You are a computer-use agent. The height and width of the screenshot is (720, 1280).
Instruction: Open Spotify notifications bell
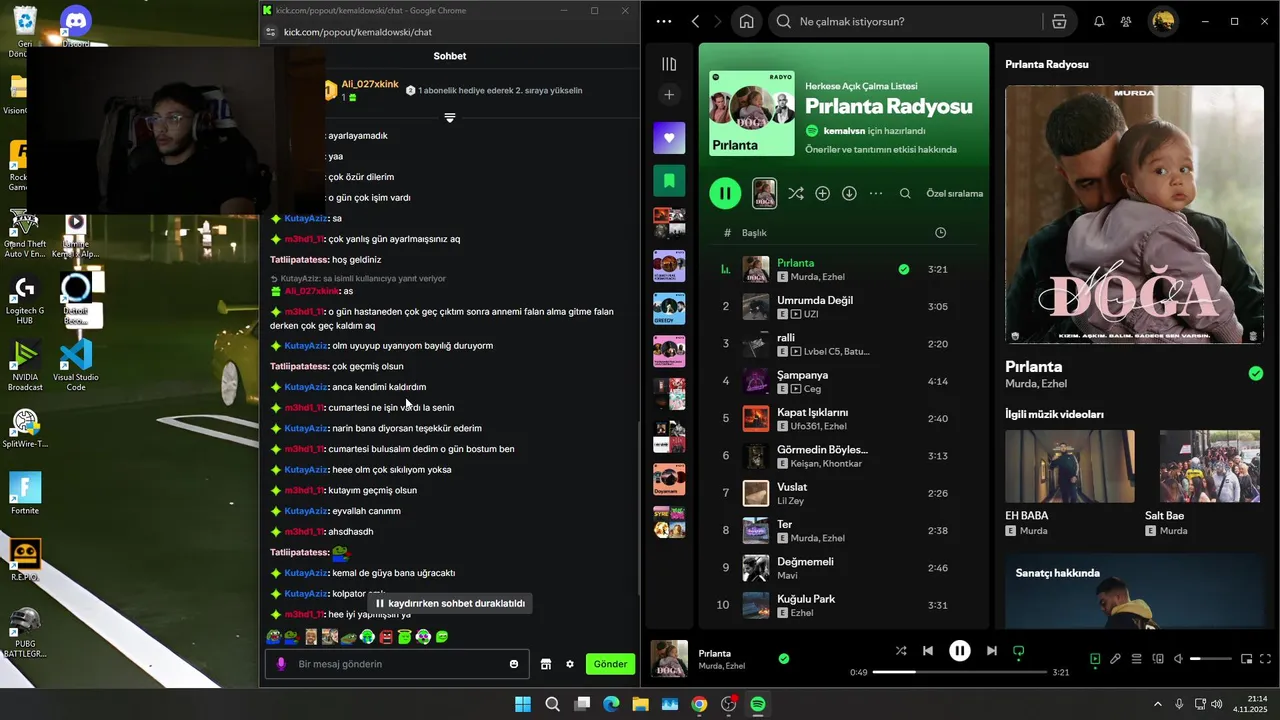click(x=1099, y=21)
